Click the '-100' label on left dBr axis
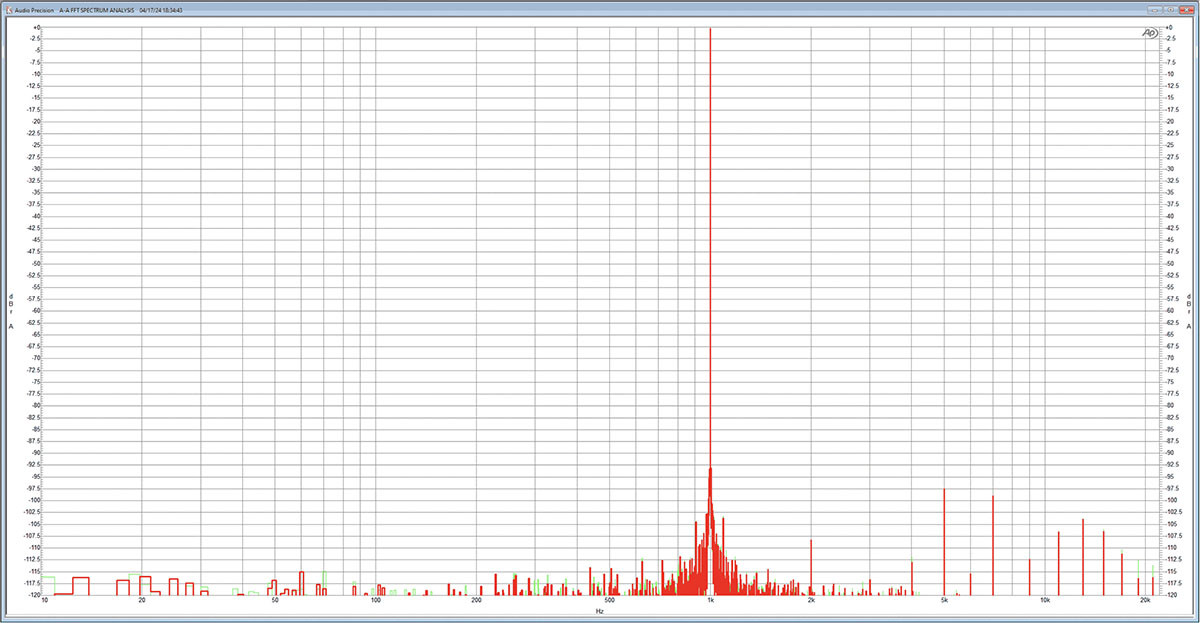Viewport: 1200px width, 623px height. point(34,500)
